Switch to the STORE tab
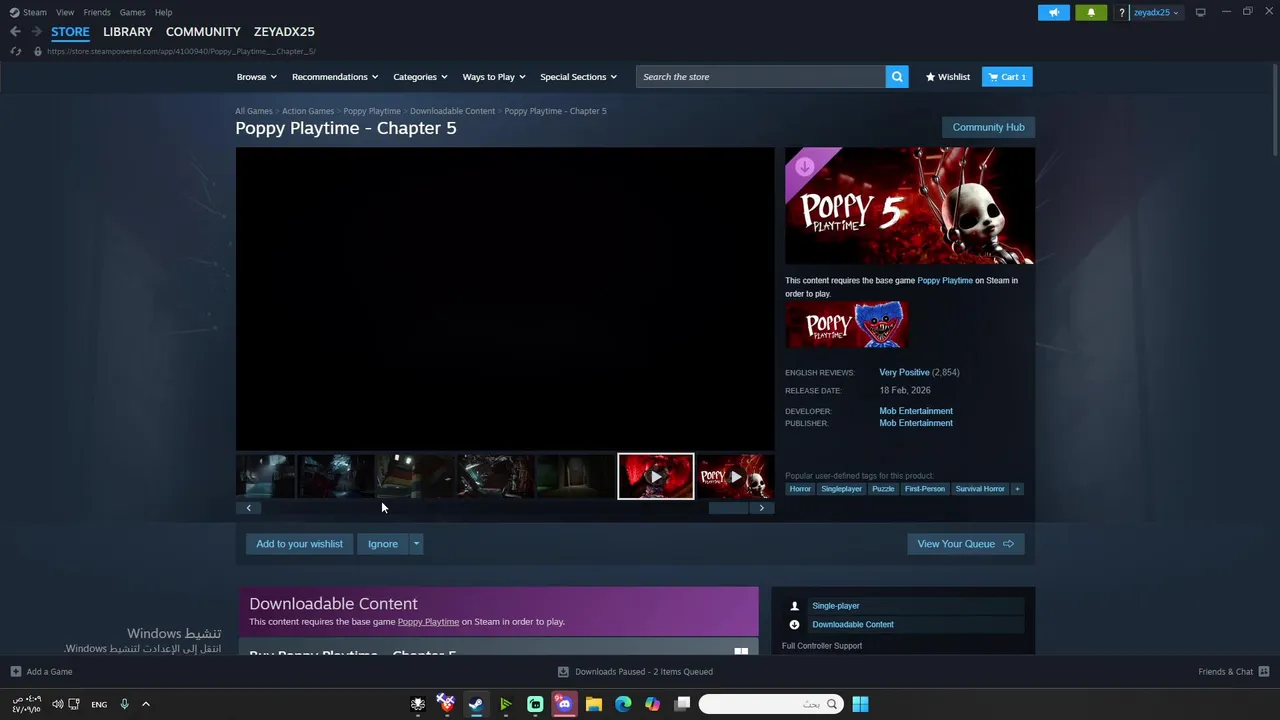 (70, 32)
